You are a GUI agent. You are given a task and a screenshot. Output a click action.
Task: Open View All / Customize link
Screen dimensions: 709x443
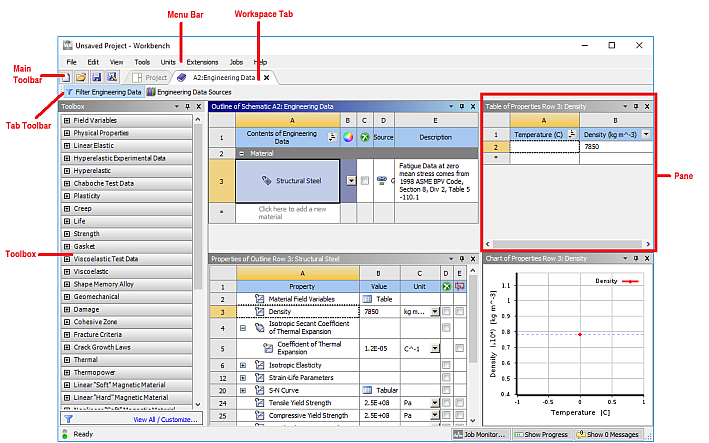(165, 419)
